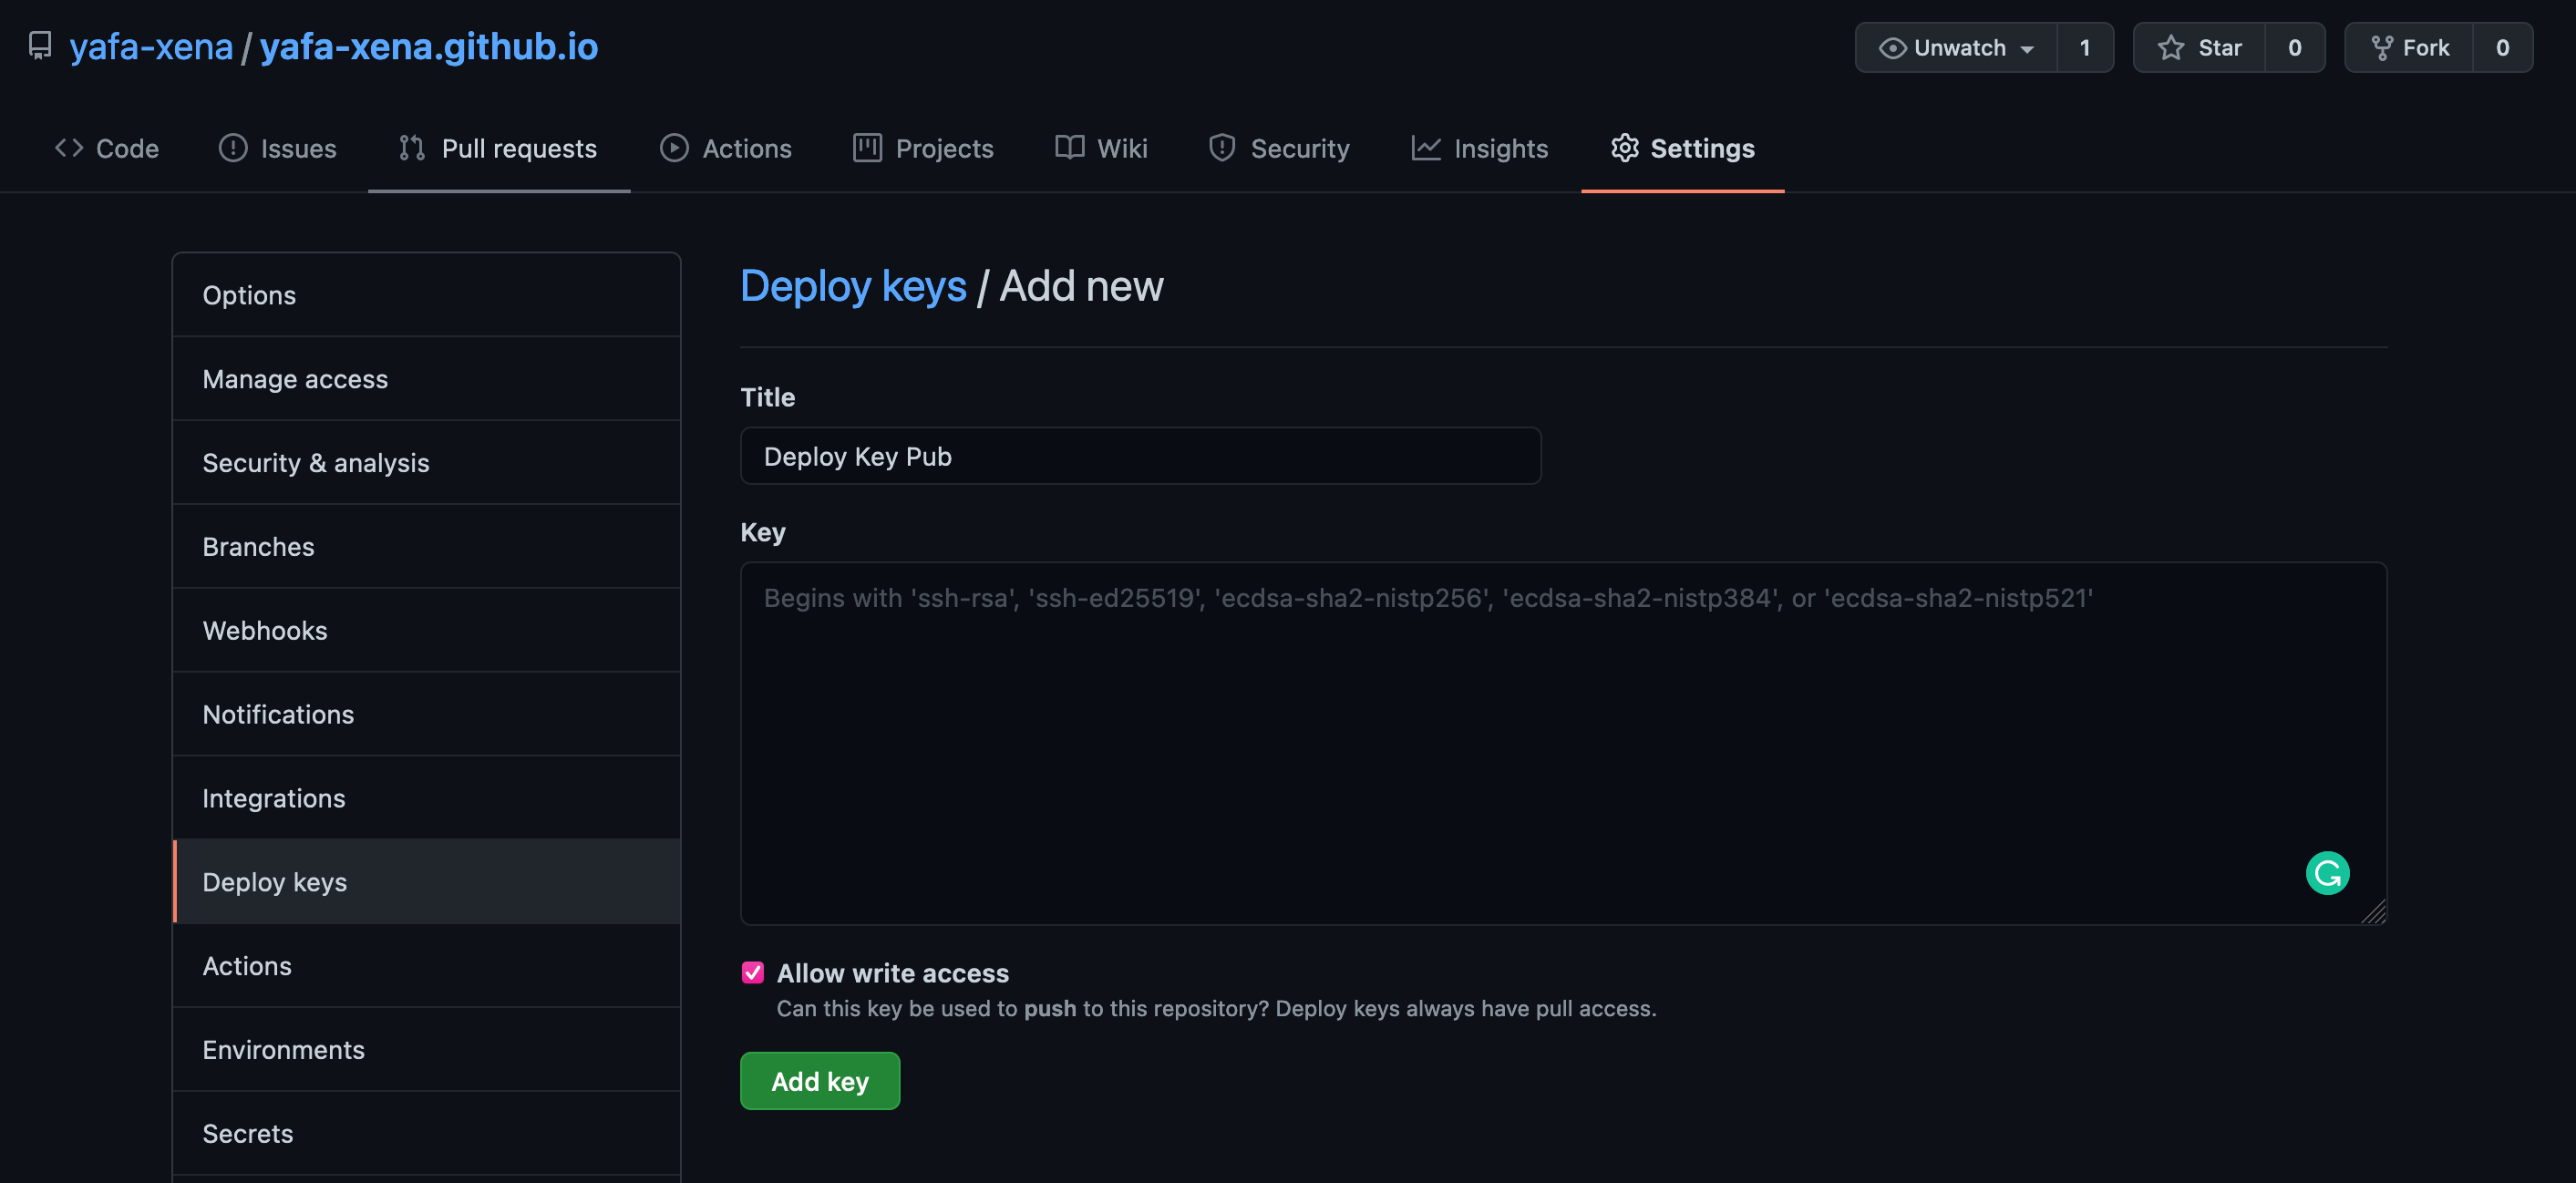This screenshot has height=1183, width=2576.
Task: Open Security & analysis settings
Action: click(x=427, y=463)
